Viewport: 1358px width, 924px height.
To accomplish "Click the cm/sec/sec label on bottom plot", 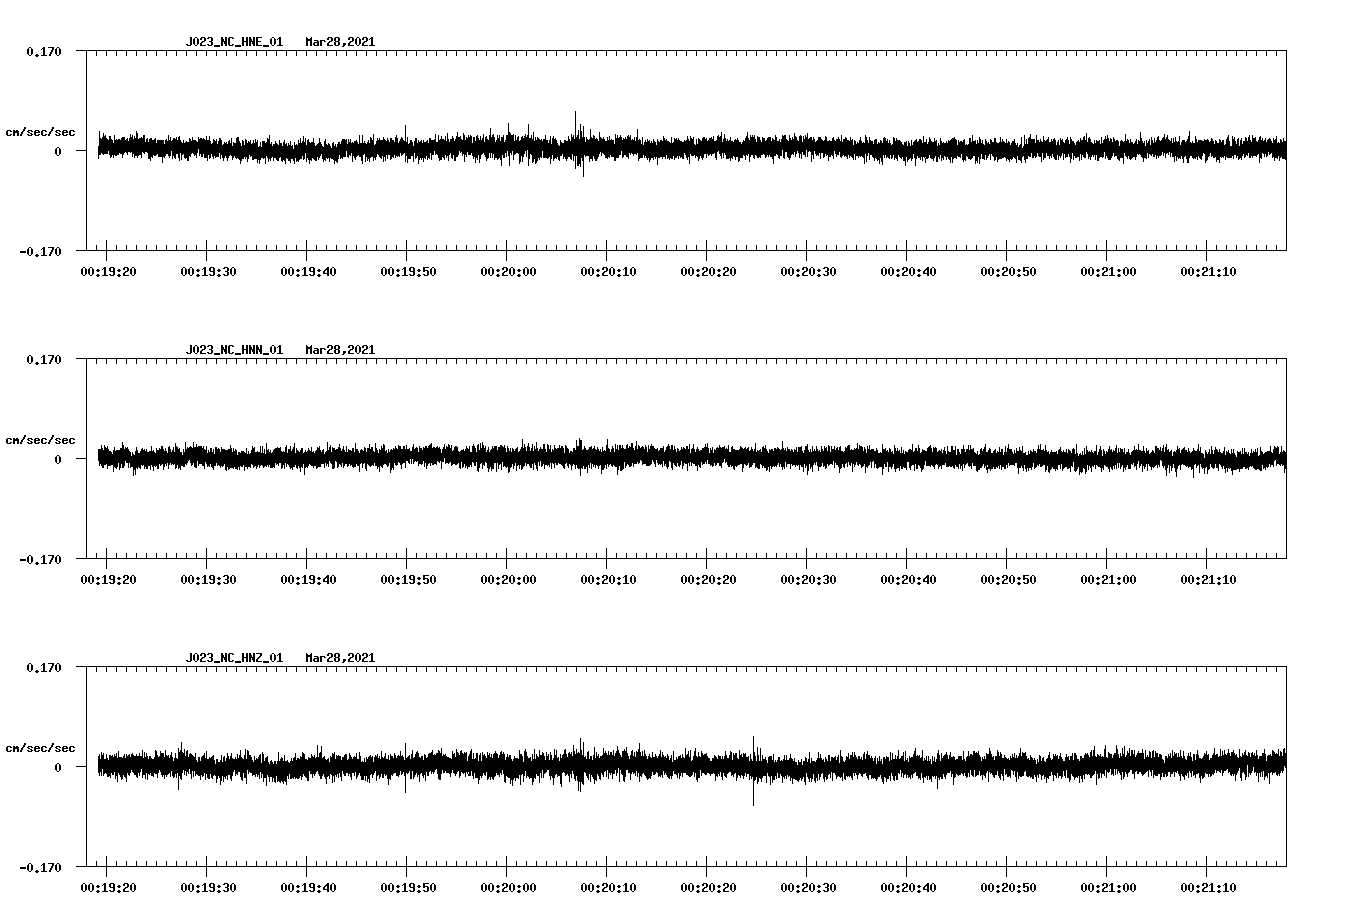I will coord(41,746).
